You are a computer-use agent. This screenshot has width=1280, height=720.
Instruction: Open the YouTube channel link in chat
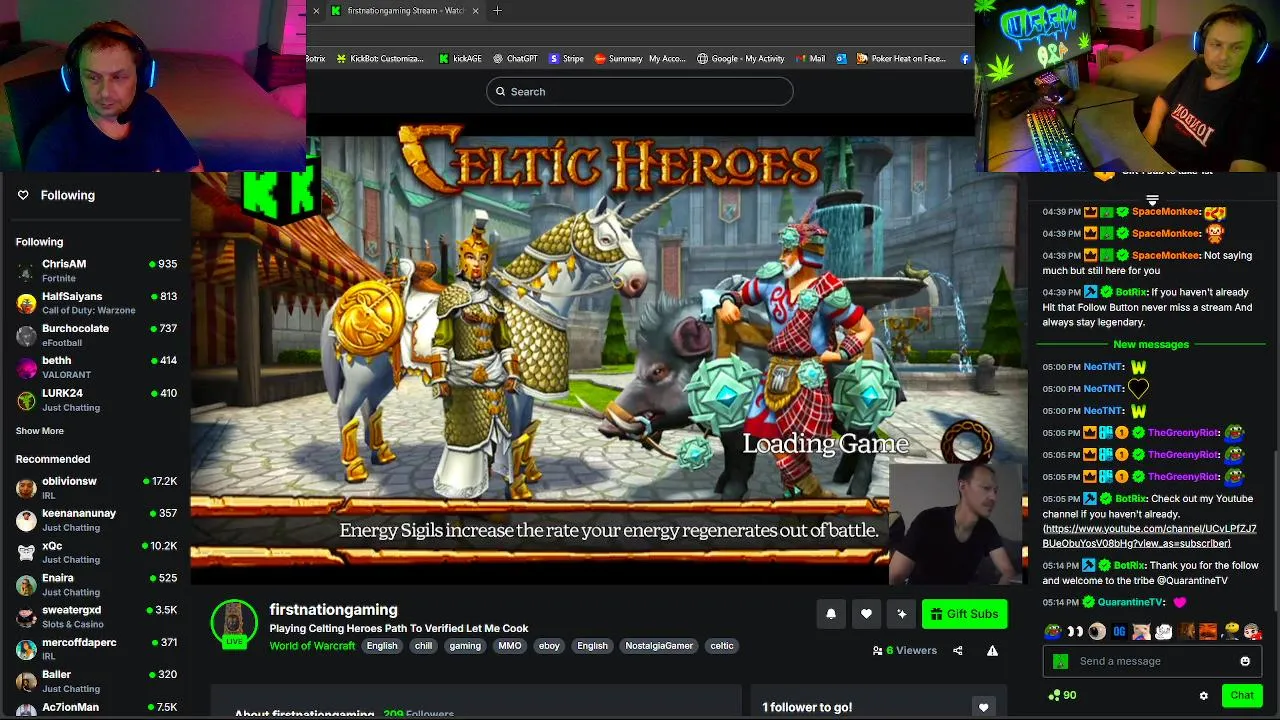click(x=1149, y=536)
